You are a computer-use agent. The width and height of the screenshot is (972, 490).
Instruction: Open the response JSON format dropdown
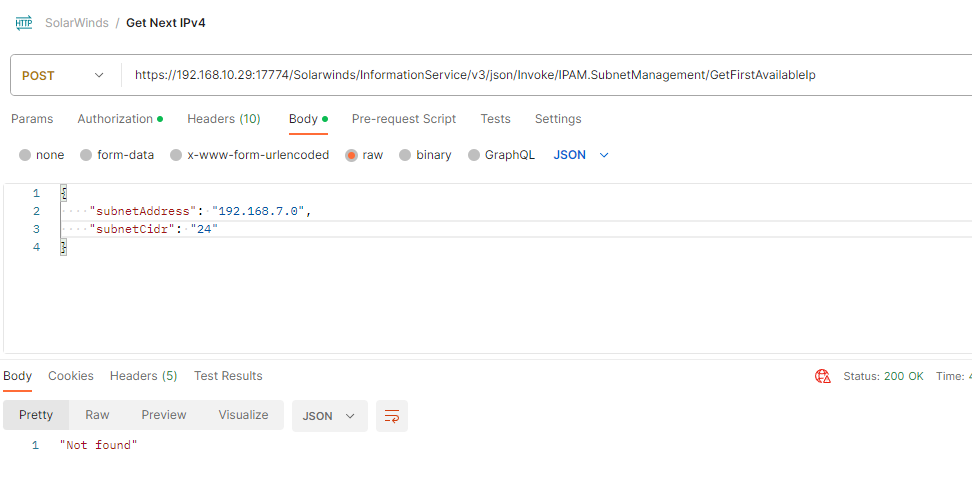(329, 416)
